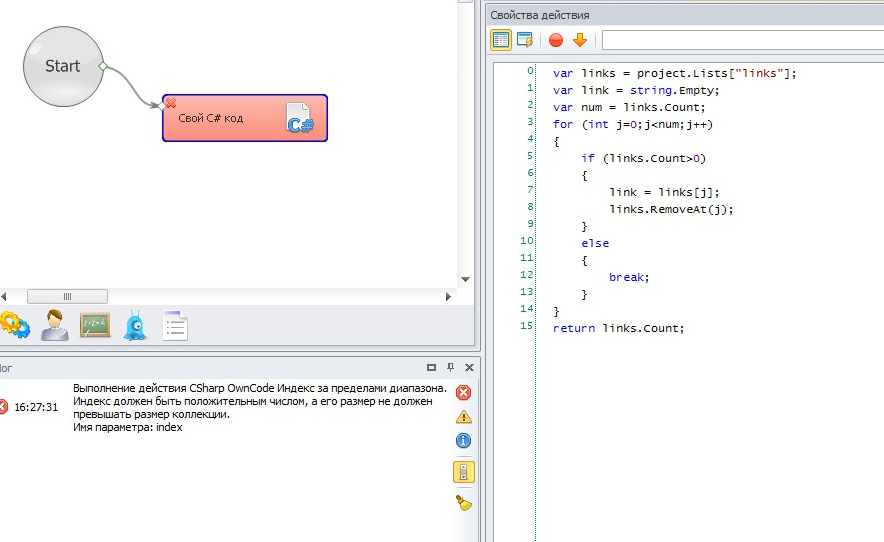The width and height of the screenshot is (884, 542).
Task: Click code line "link = links[j];"
Action: [664, 192]
